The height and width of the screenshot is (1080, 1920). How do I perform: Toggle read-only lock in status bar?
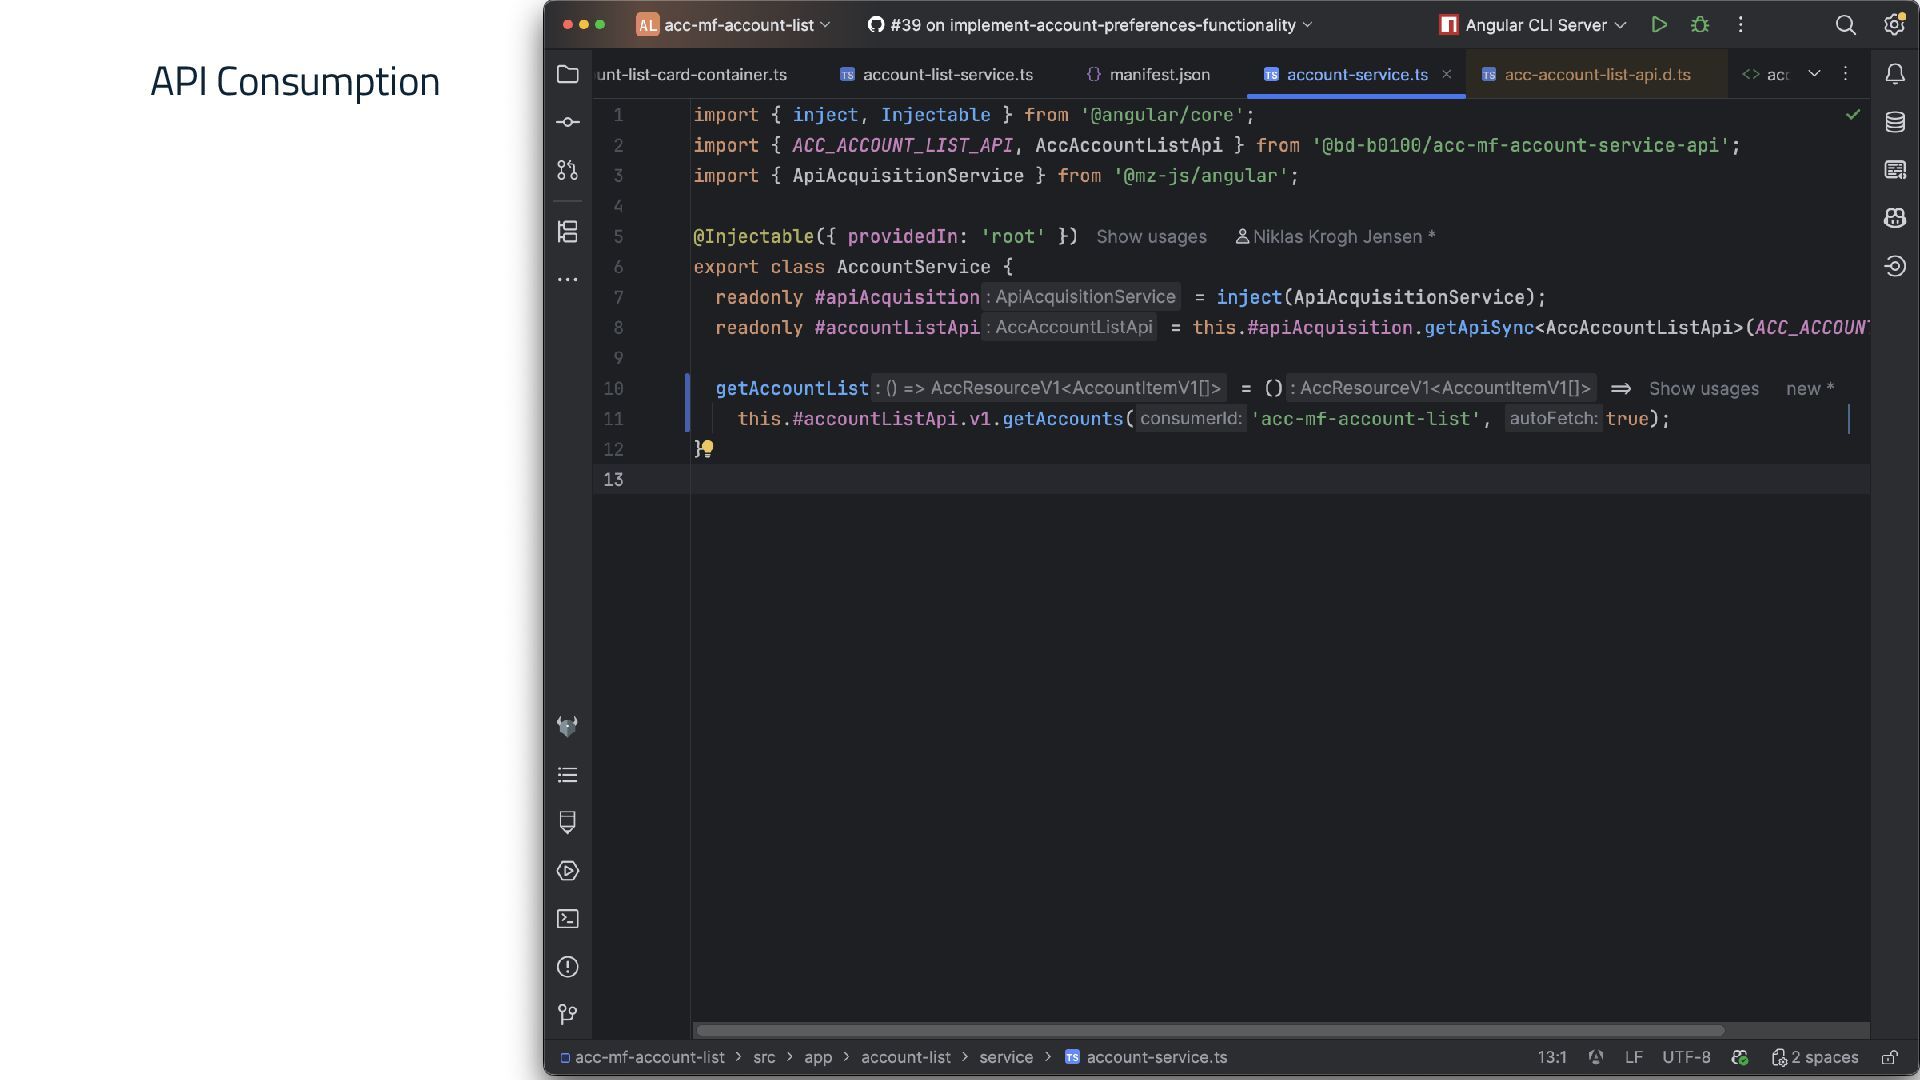point(1889,1057)
